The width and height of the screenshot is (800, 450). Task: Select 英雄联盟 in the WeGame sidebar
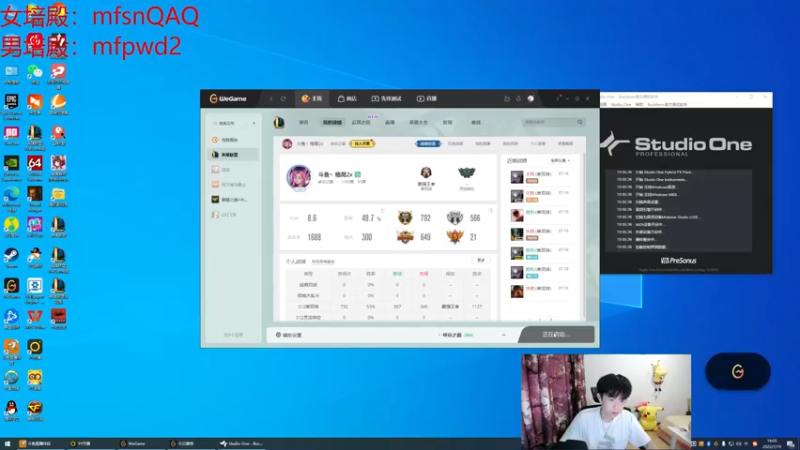pyautogui.click(x=233, y=155)
